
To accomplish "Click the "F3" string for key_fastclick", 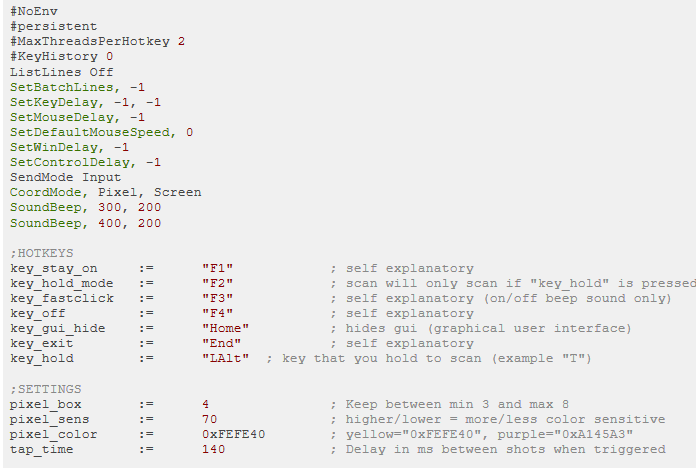I will (x=218, y=298).
